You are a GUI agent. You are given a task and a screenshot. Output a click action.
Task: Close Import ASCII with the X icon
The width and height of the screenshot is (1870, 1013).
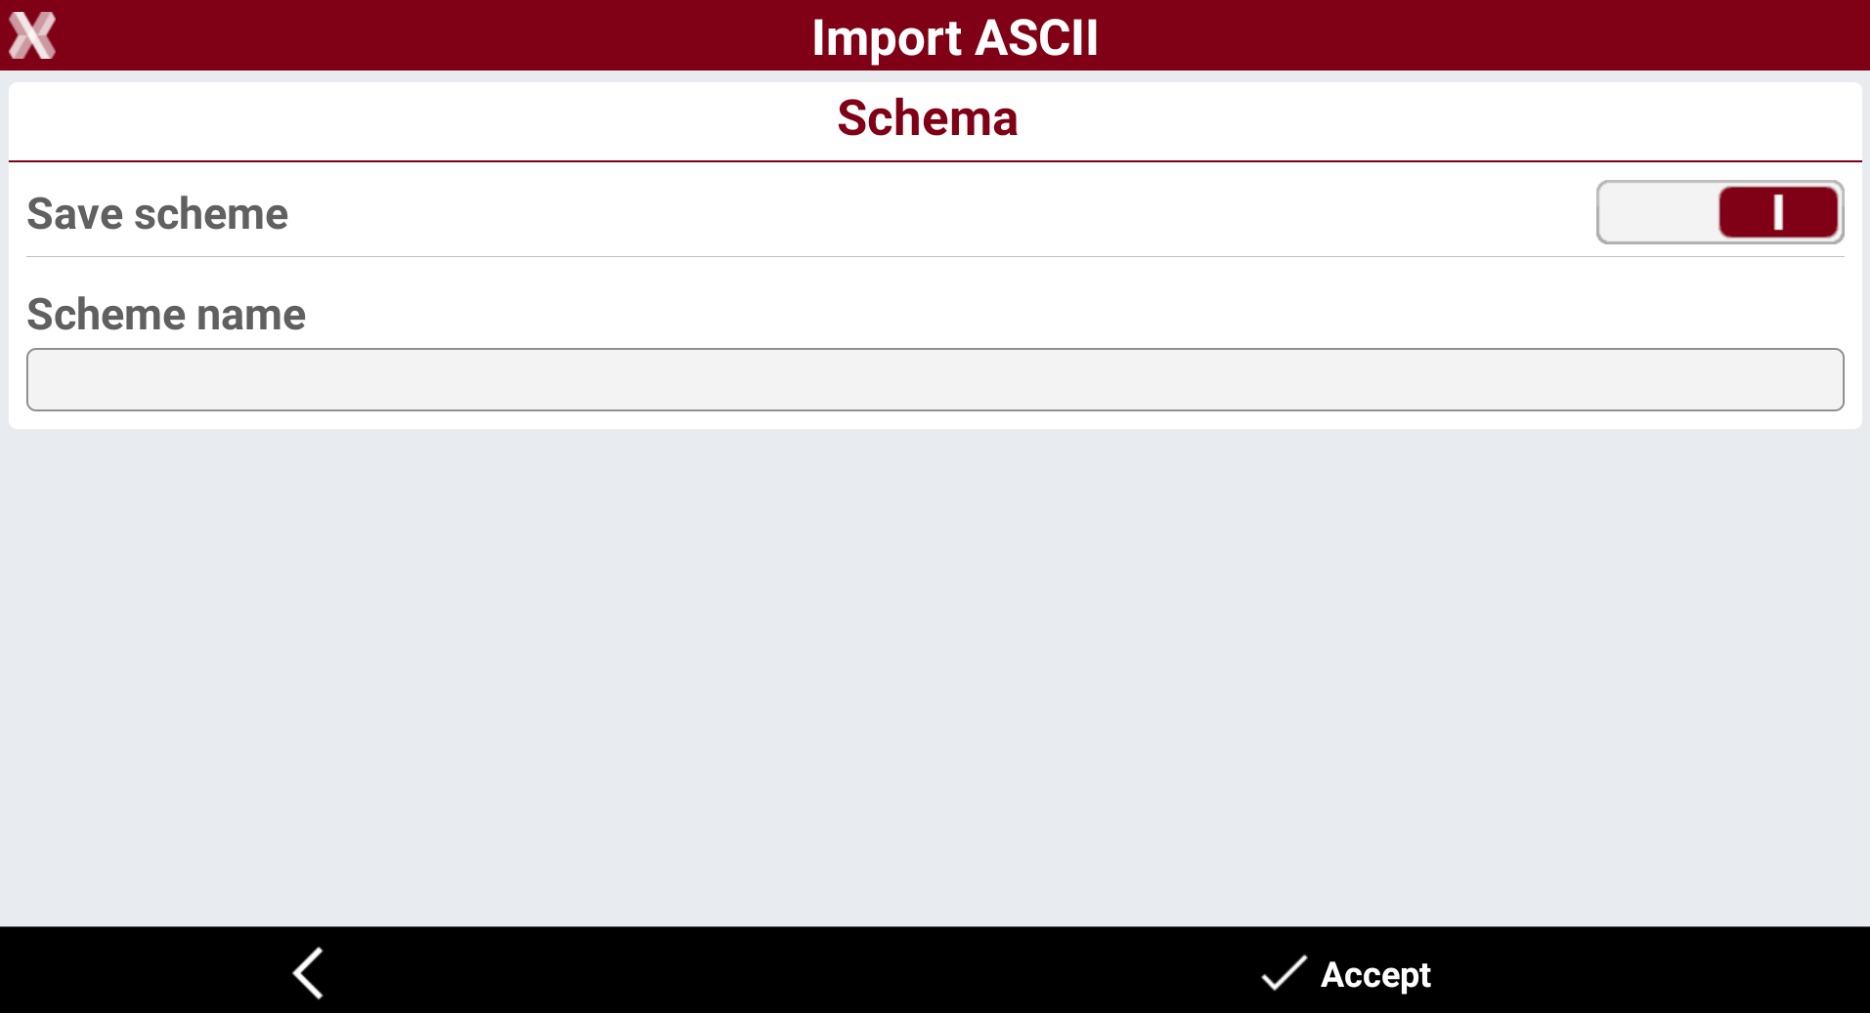pos(32,36)
